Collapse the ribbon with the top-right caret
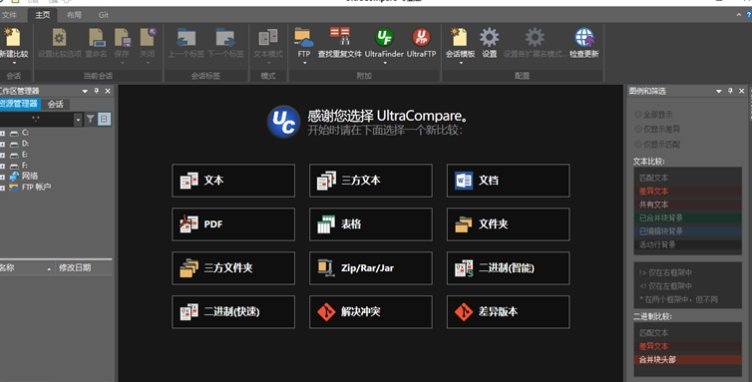752x382 pixels. [739, 15]
